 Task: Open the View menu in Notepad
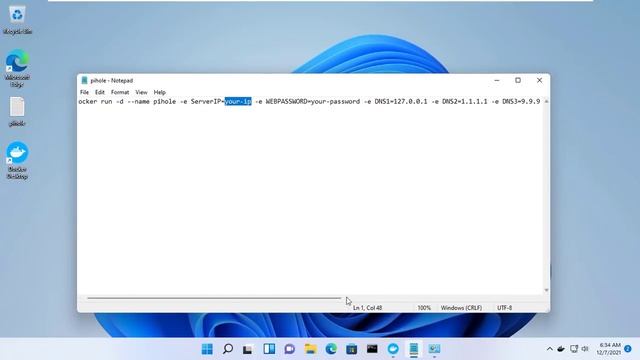coord(141,92)
